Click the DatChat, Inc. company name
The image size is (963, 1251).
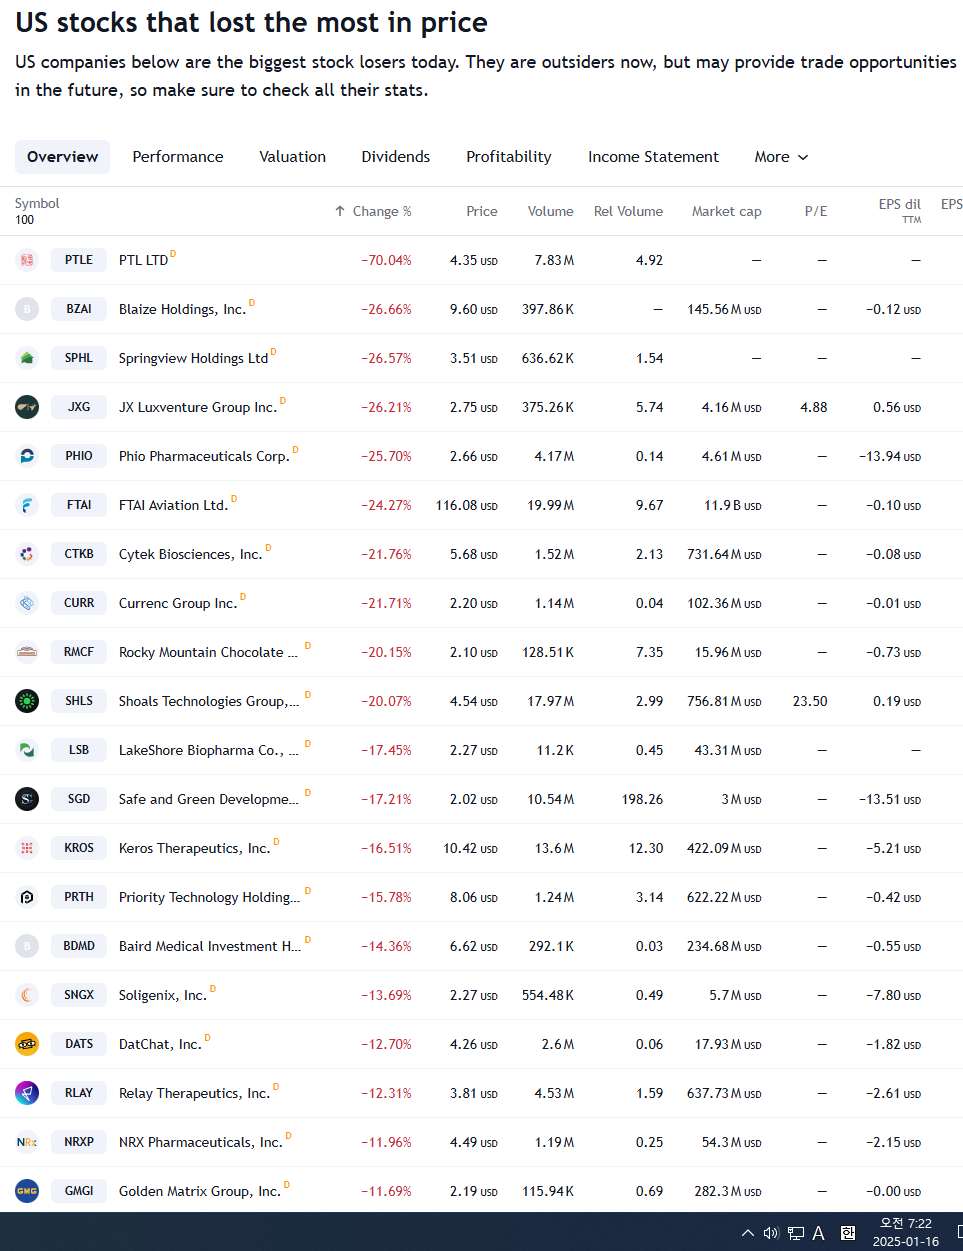click(160, 1045)
